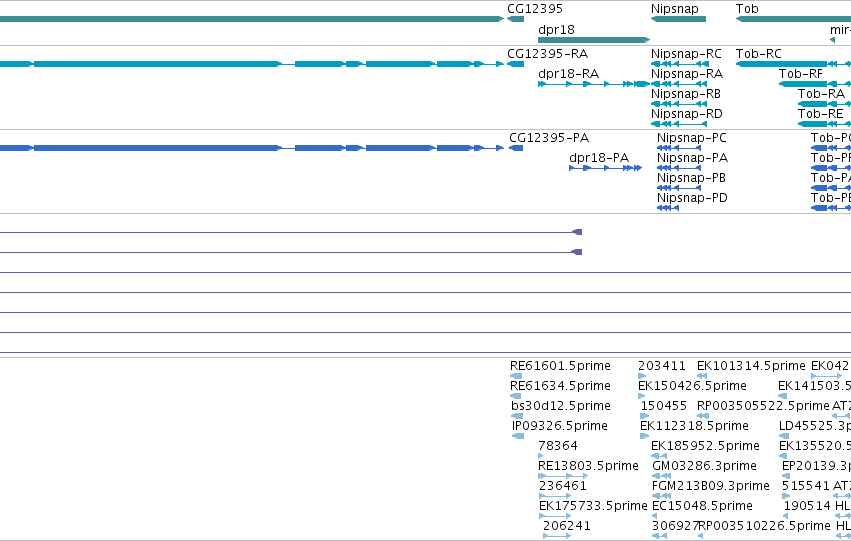Select the CG12395-PA protein block
Image resolution: width=851 pixels, height=541 pixels.
[516, 148]
